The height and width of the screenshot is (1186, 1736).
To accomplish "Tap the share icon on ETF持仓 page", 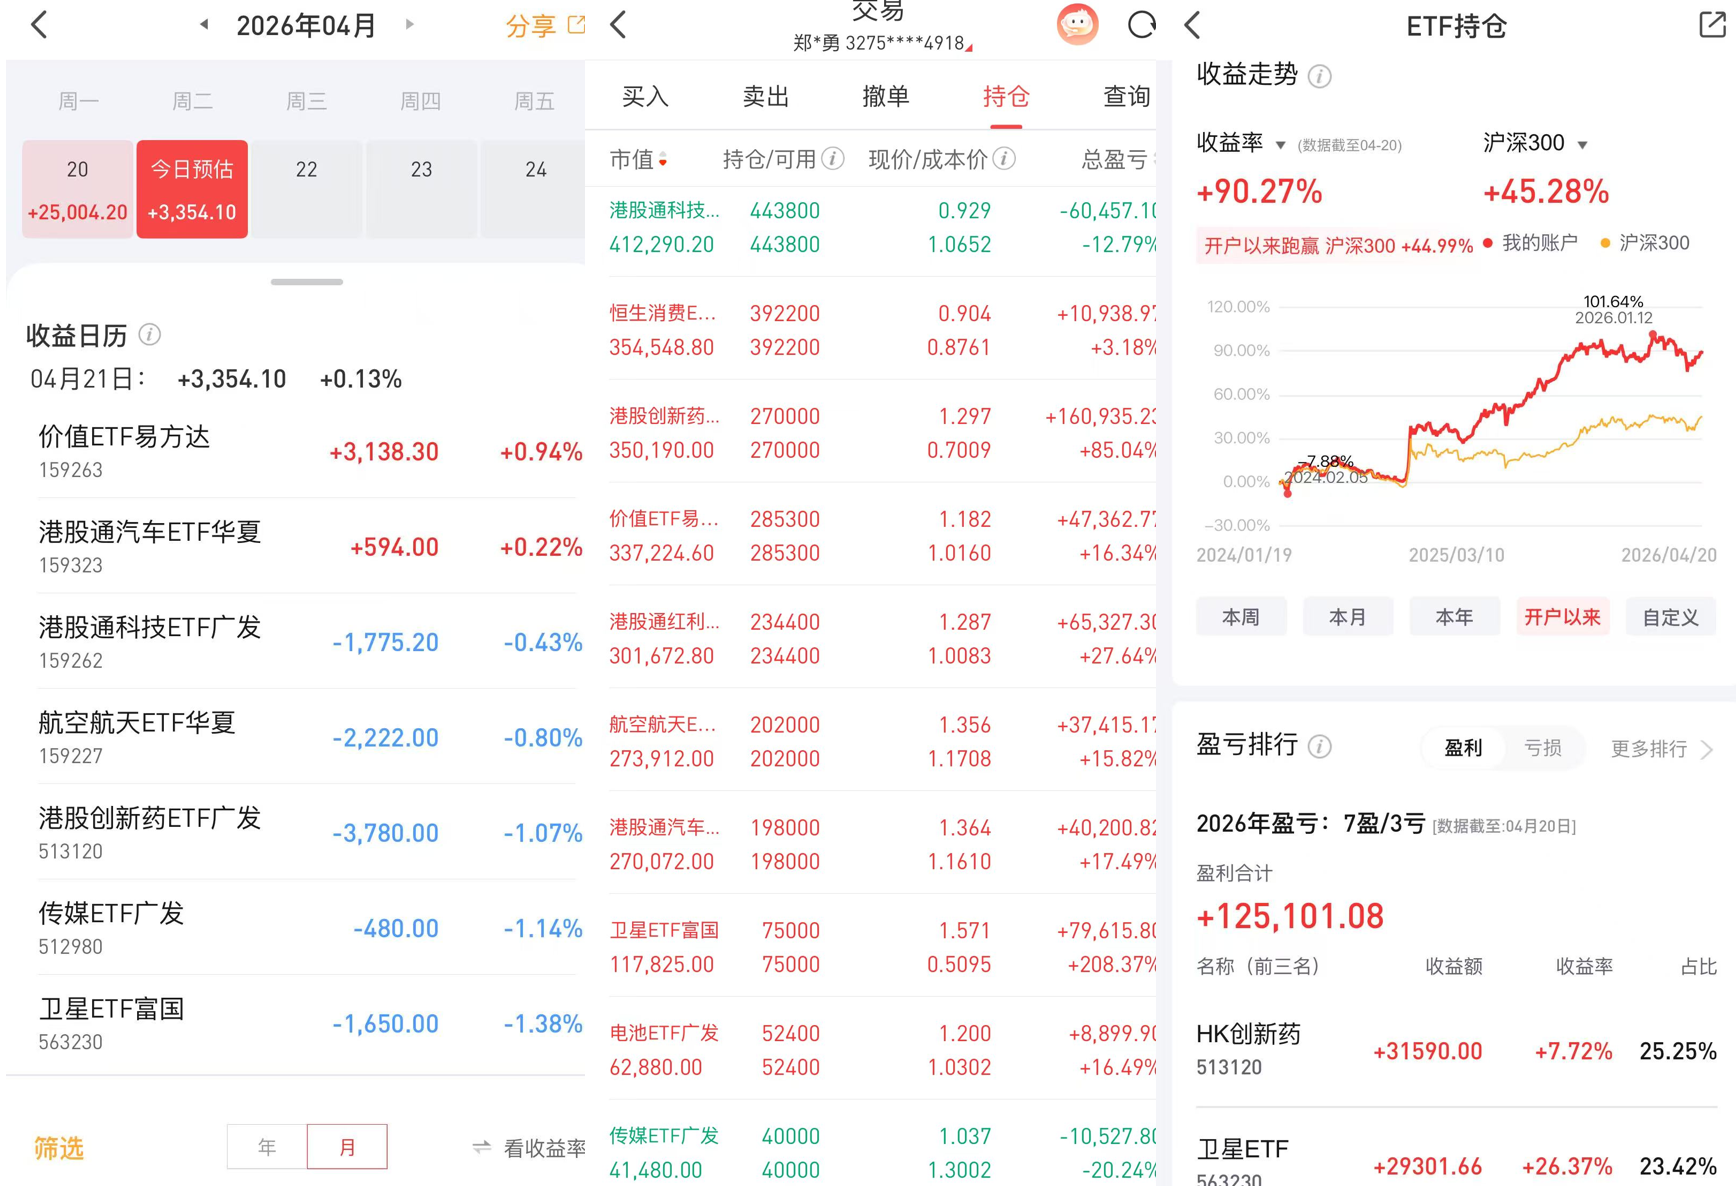I will coord(1712,25).
